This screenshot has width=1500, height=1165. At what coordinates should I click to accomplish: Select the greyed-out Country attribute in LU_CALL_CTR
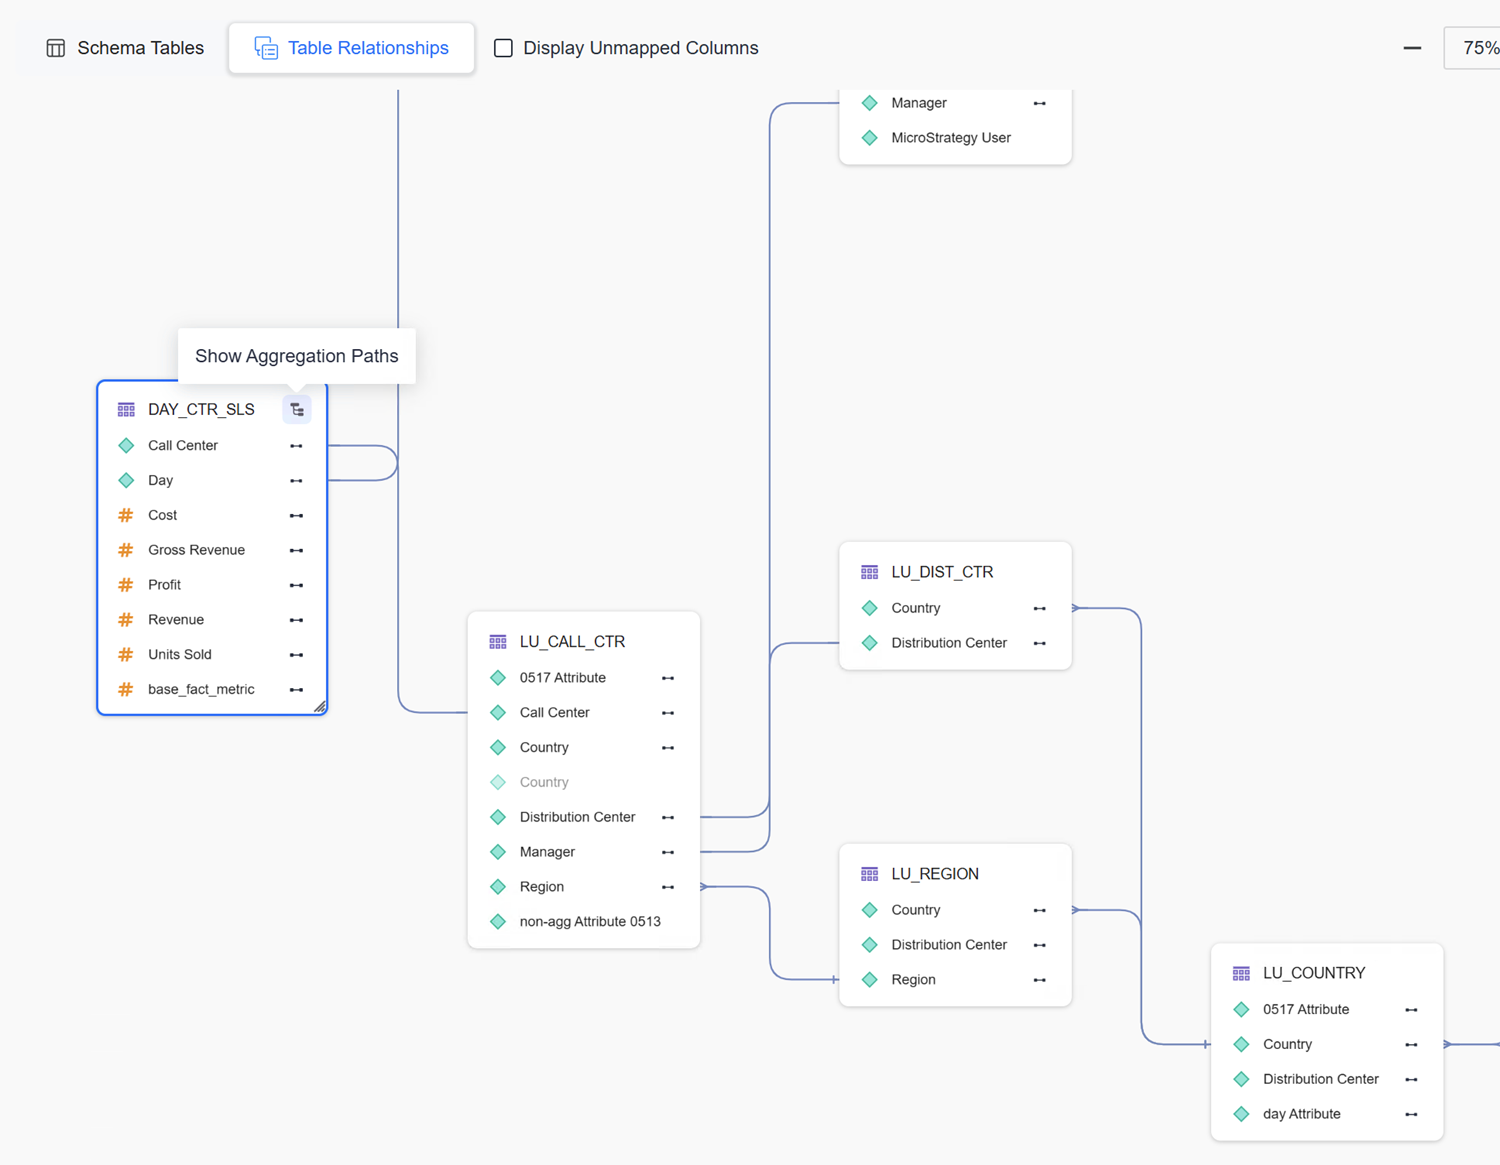(x=544, y=782)
